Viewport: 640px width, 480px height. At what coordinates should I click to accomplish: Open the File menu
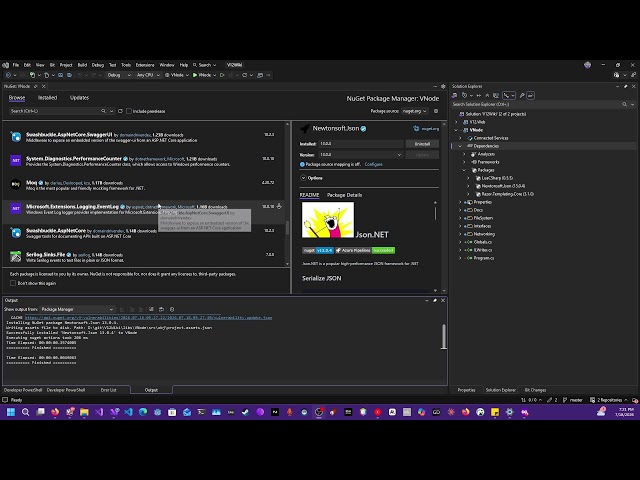coord(16,65)
